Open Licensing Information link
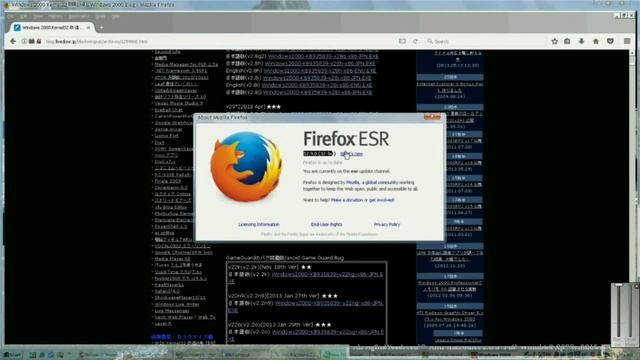 point(259,224)
